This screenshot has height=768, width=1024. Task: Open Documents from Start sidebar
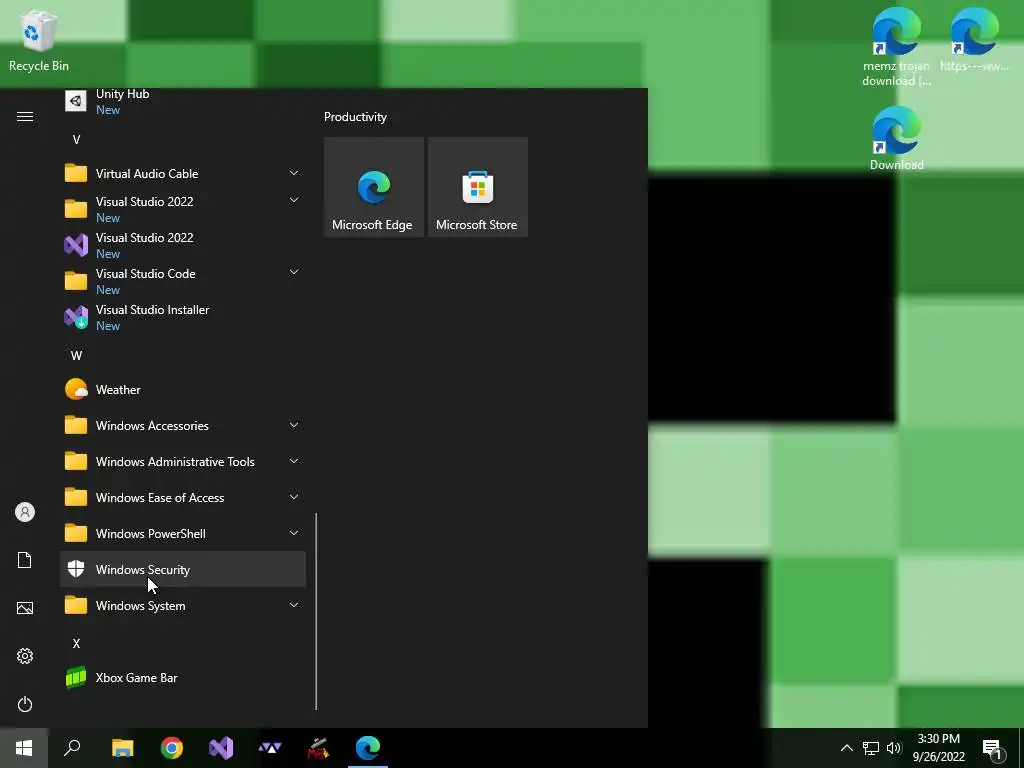(25, 560)
